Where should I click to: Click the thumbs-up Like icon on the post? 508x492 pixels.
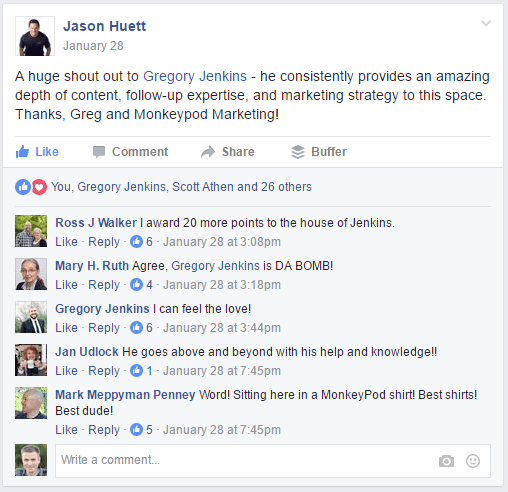click(22, 152)
